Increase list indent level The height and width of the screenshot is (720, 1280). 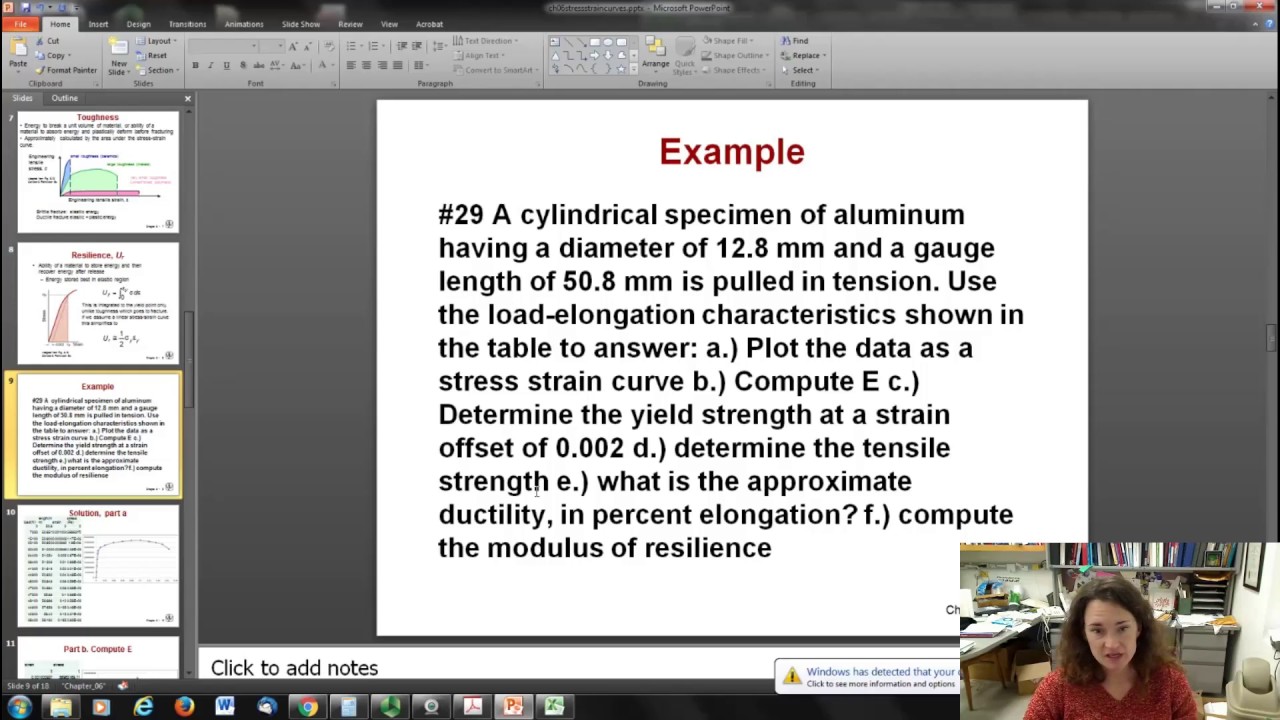(x=417, y=46)
